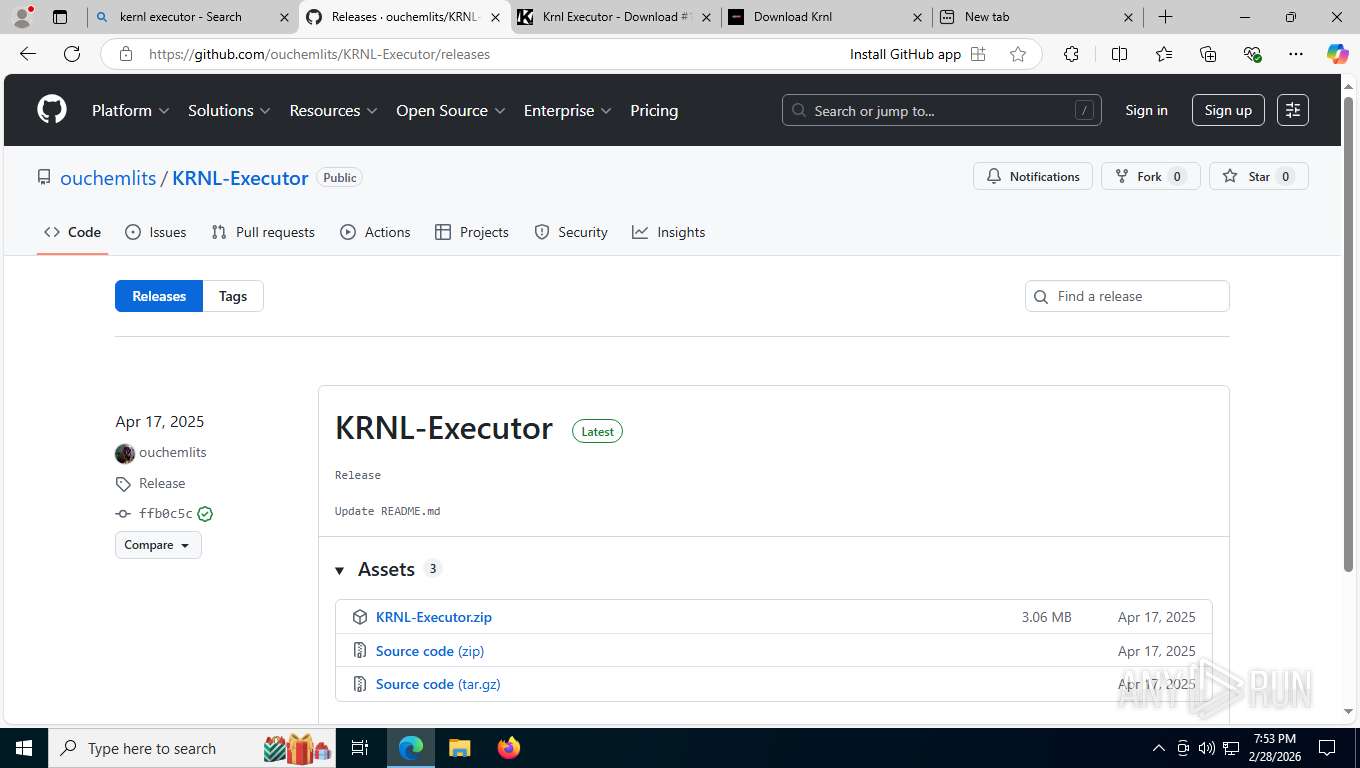Open commit ffb0c5c link
1360x768 pixels.
[x=166, y=514]
